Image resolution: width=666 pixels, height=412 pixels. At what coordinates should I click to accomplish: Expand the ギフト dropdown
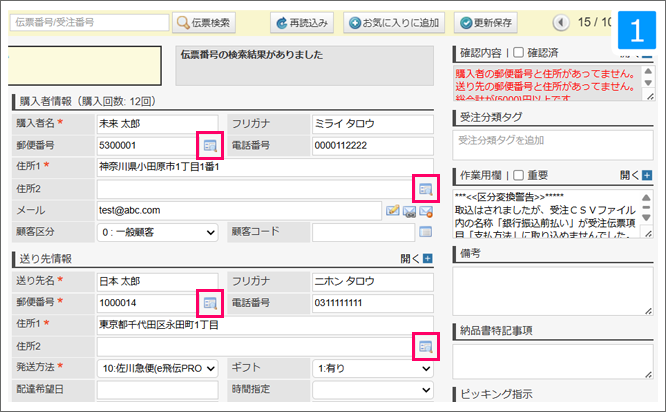point(373,368)
